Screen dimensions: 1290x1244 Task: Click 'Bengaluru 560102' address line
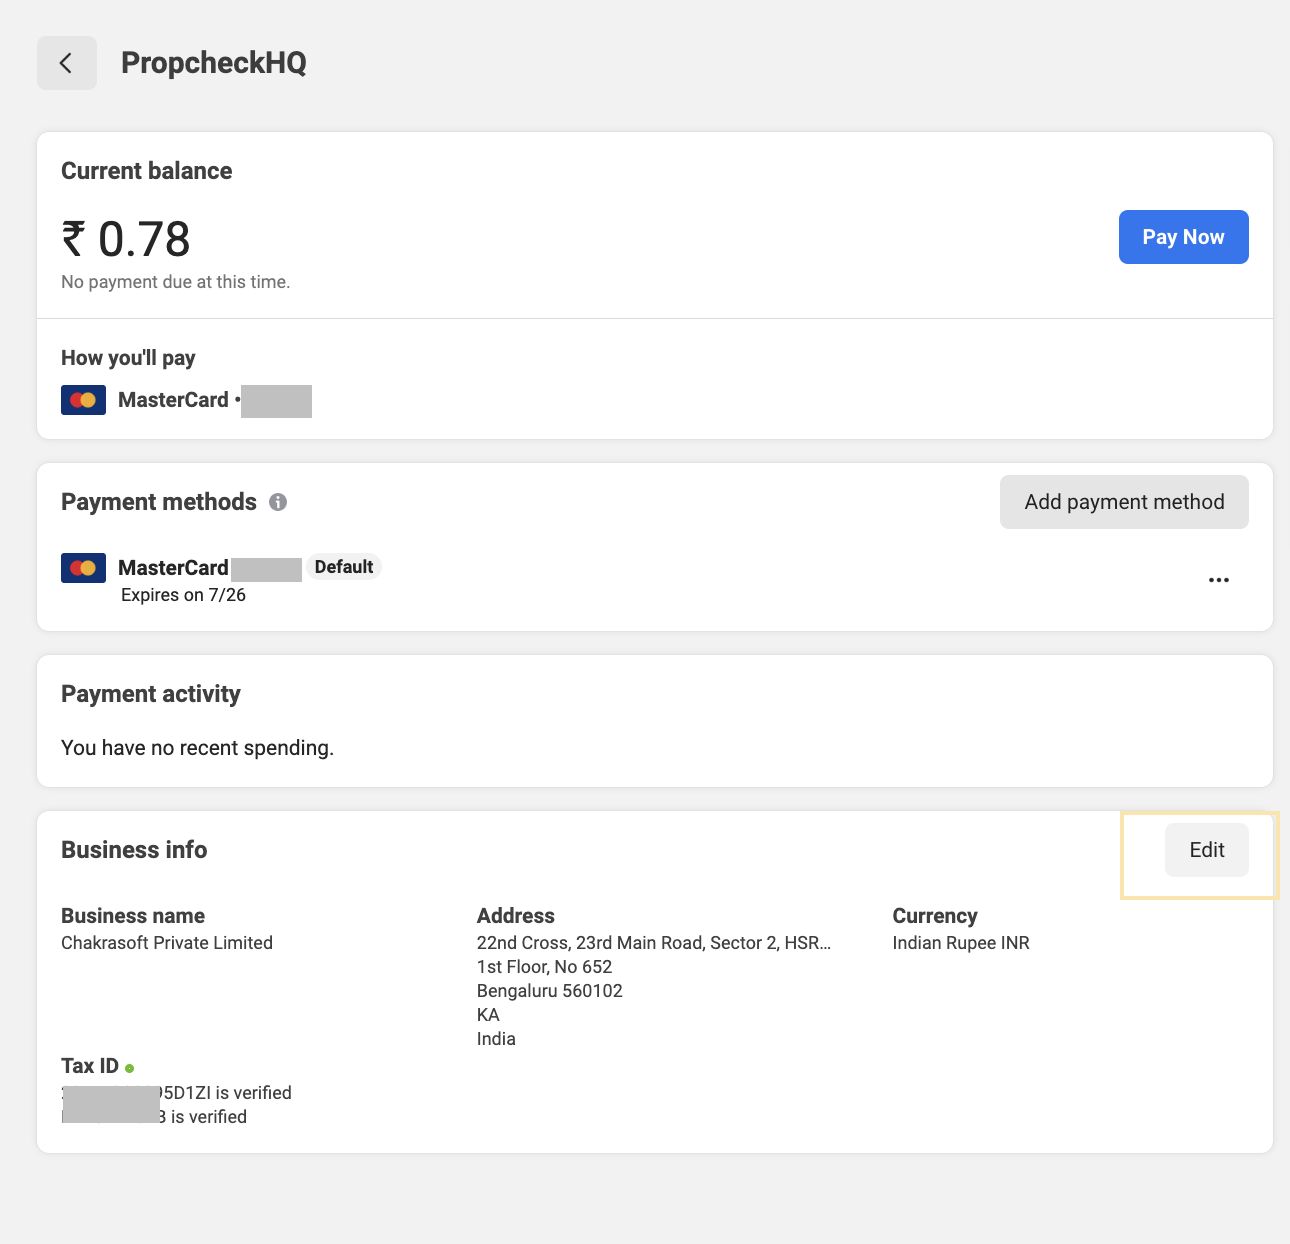550,991
